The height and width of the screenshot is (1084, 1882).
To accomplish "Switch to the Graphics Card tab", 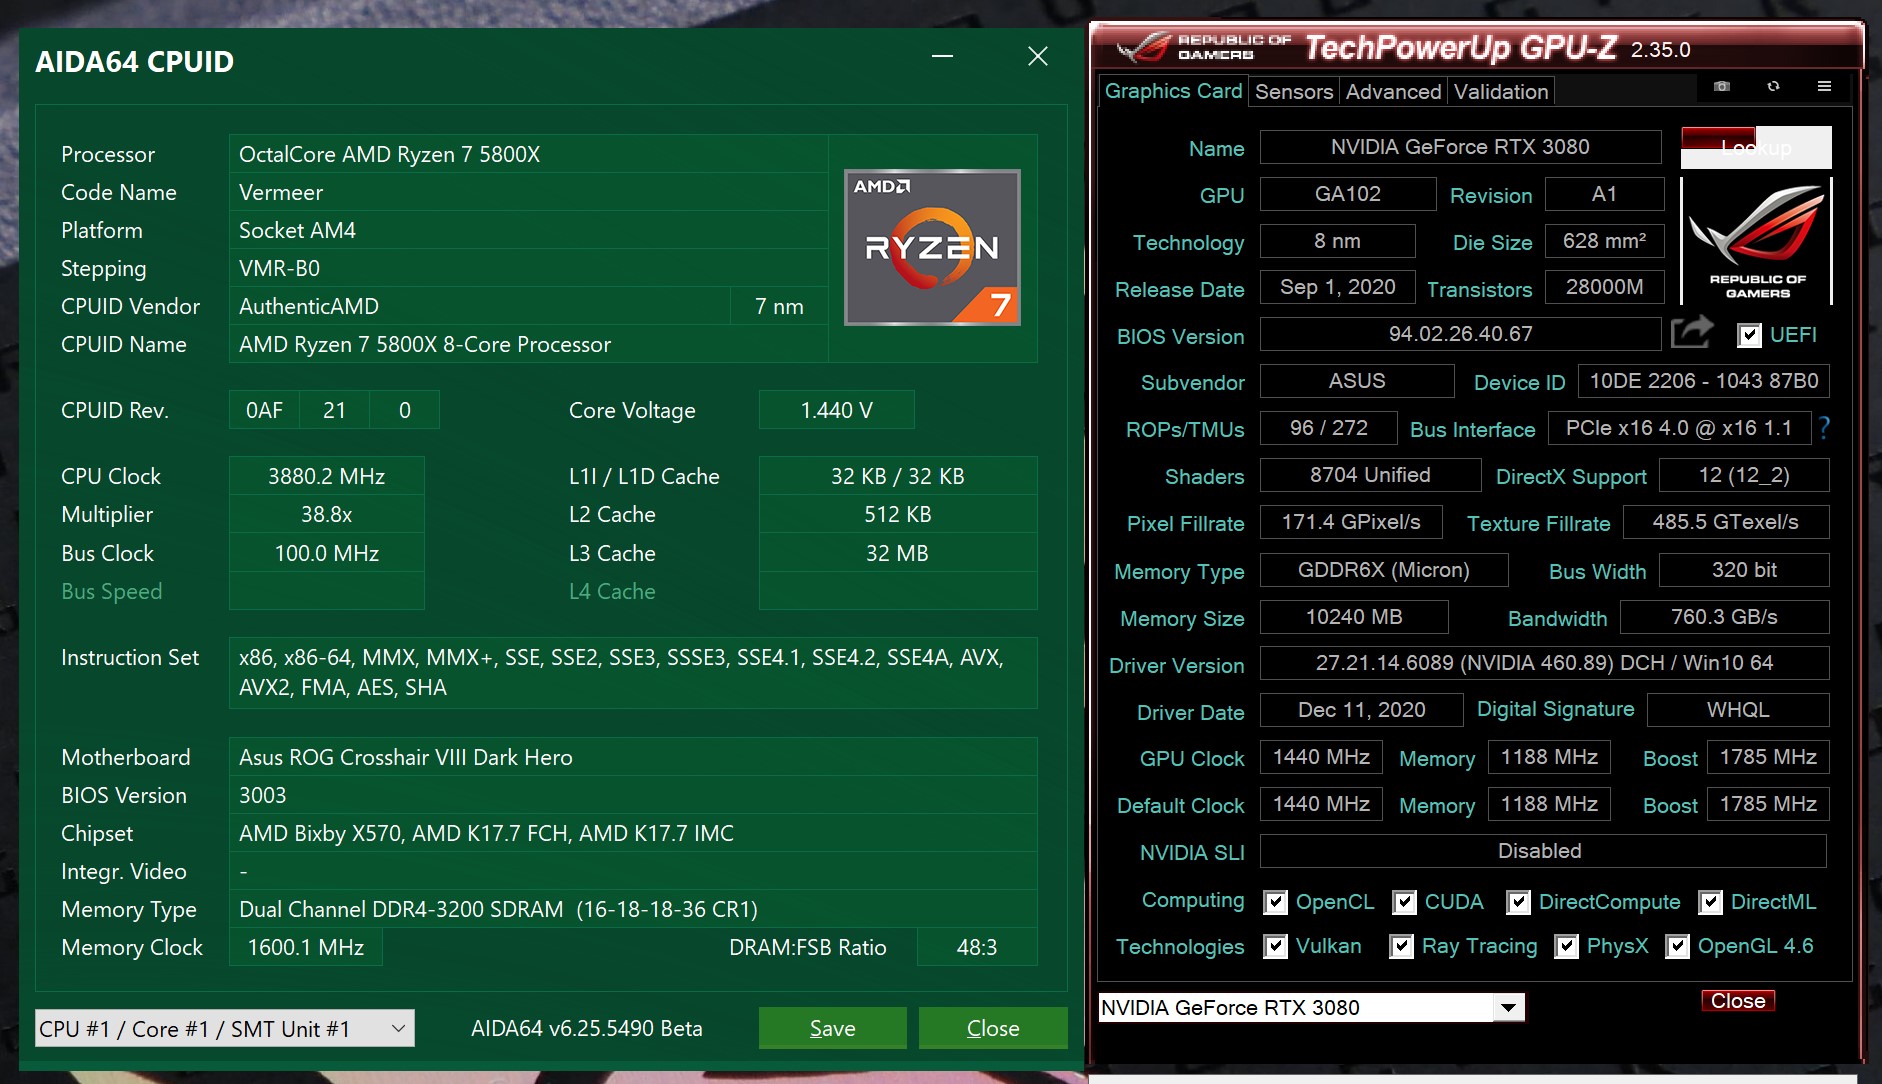I will pos(1173,91).
